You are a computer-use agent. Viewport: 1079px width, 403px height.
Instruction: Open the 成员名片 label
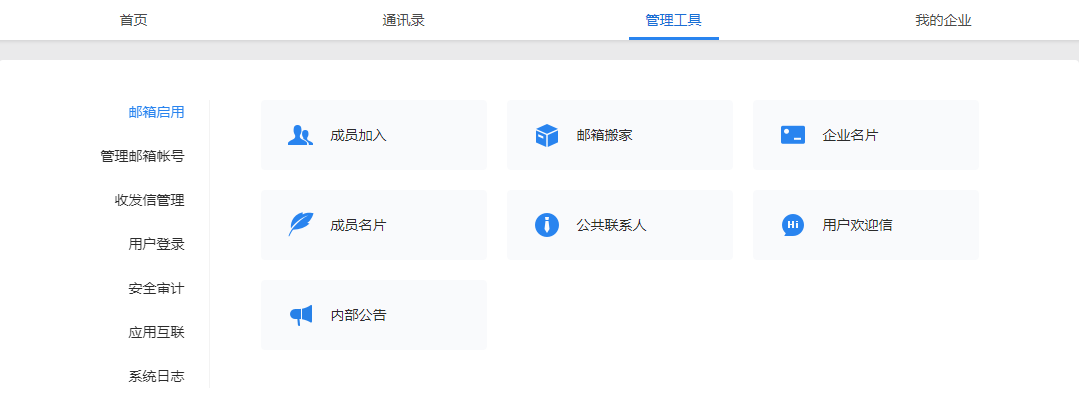tap(359, 225)
